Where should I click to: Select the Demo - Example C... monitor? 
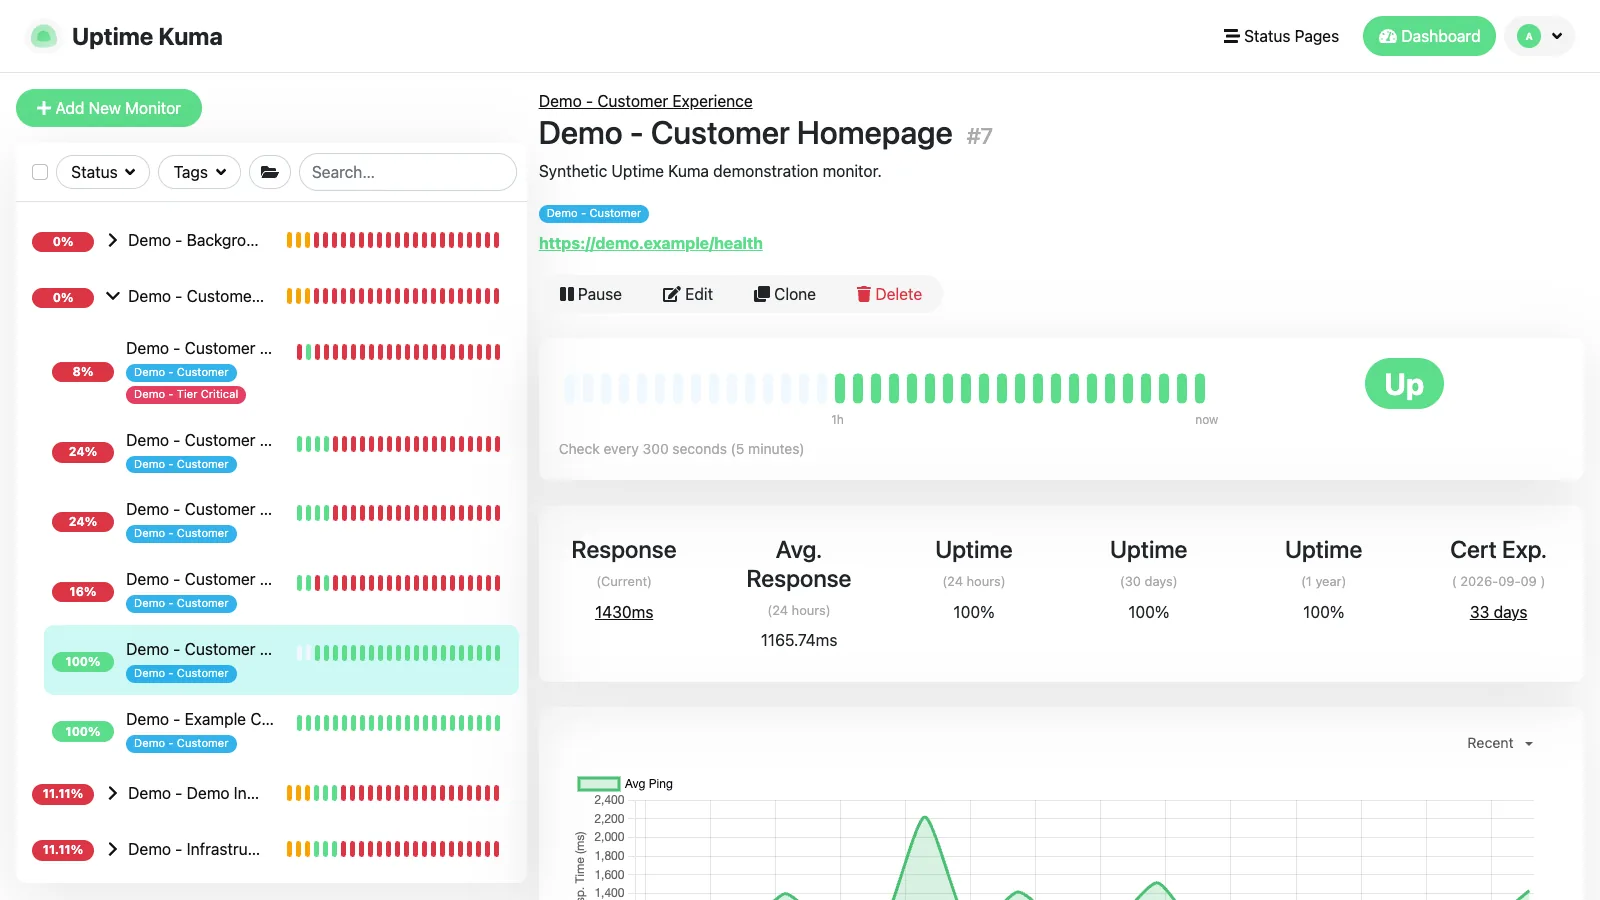281,731
